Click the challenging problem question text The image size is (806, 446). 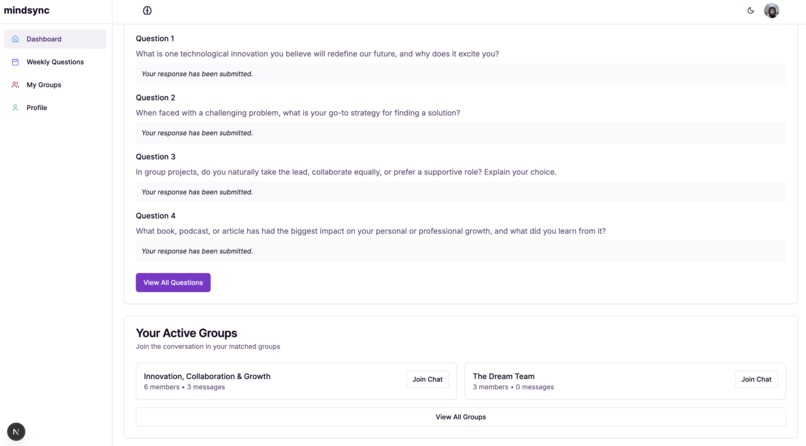coord(298,113)
